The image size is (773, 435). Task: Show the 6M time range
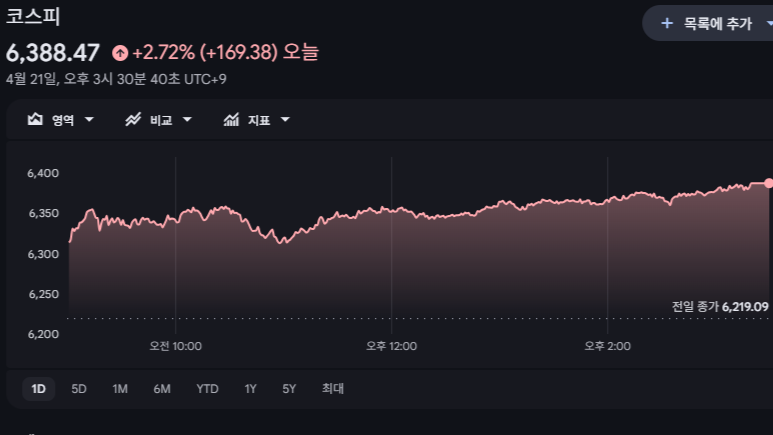pyautogui.click(x=162, y=389)
